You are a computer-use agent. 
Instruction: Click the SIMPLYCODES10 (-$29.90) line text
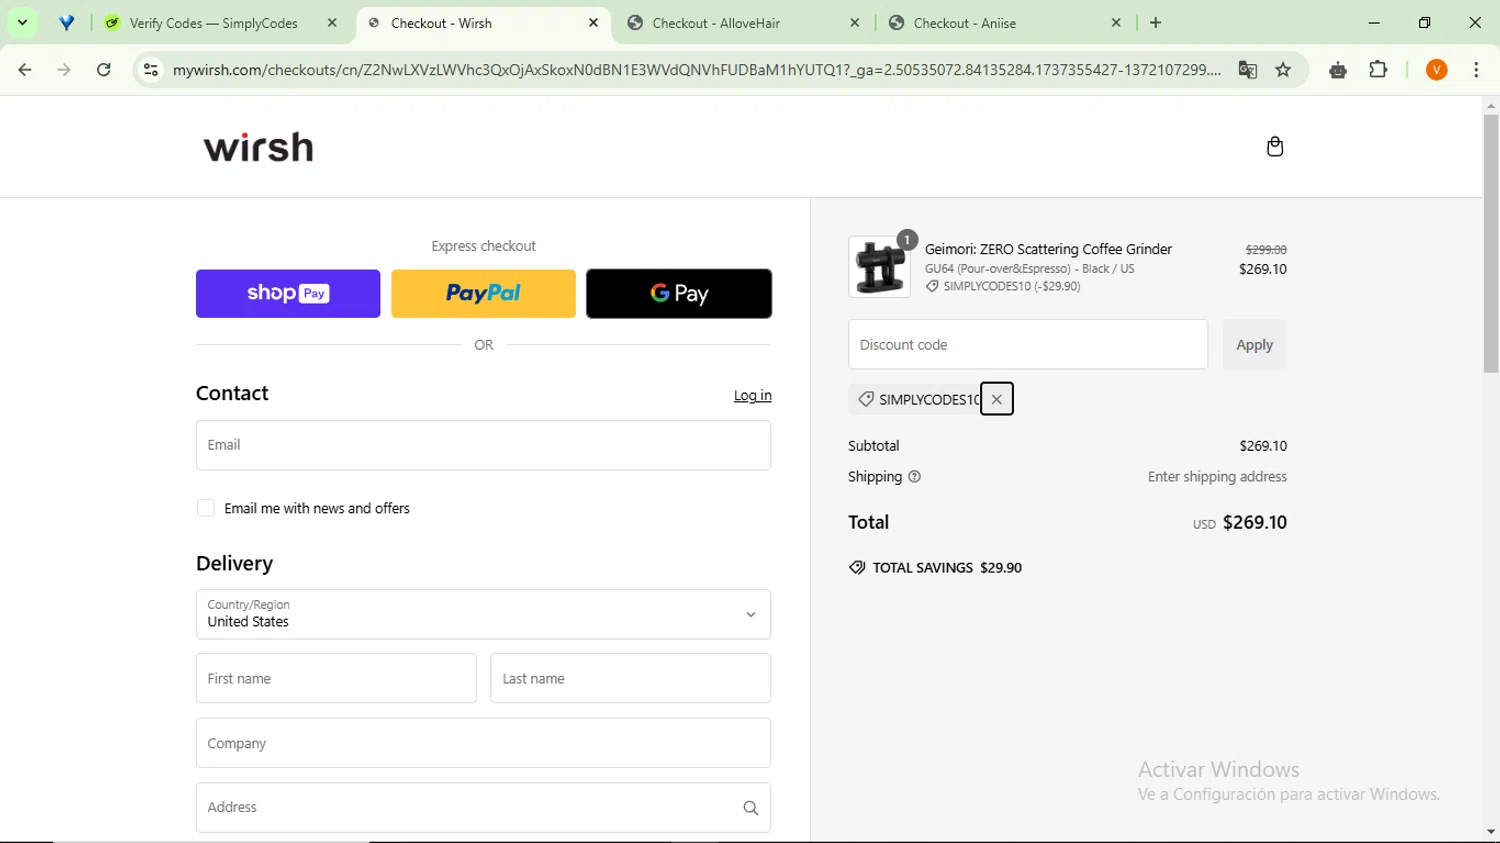(x=1011, y=286)
